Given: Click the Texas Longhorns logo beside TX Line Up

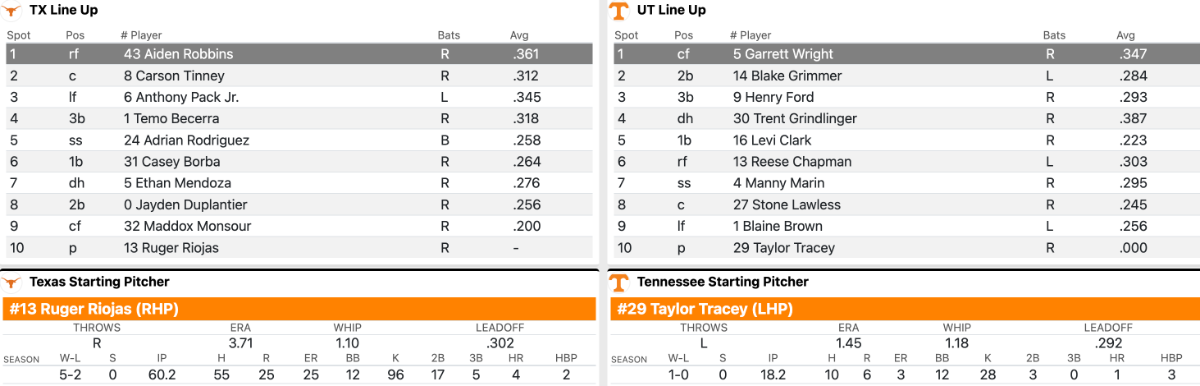Looking at the screenshot, I should (x=13, y=11).
